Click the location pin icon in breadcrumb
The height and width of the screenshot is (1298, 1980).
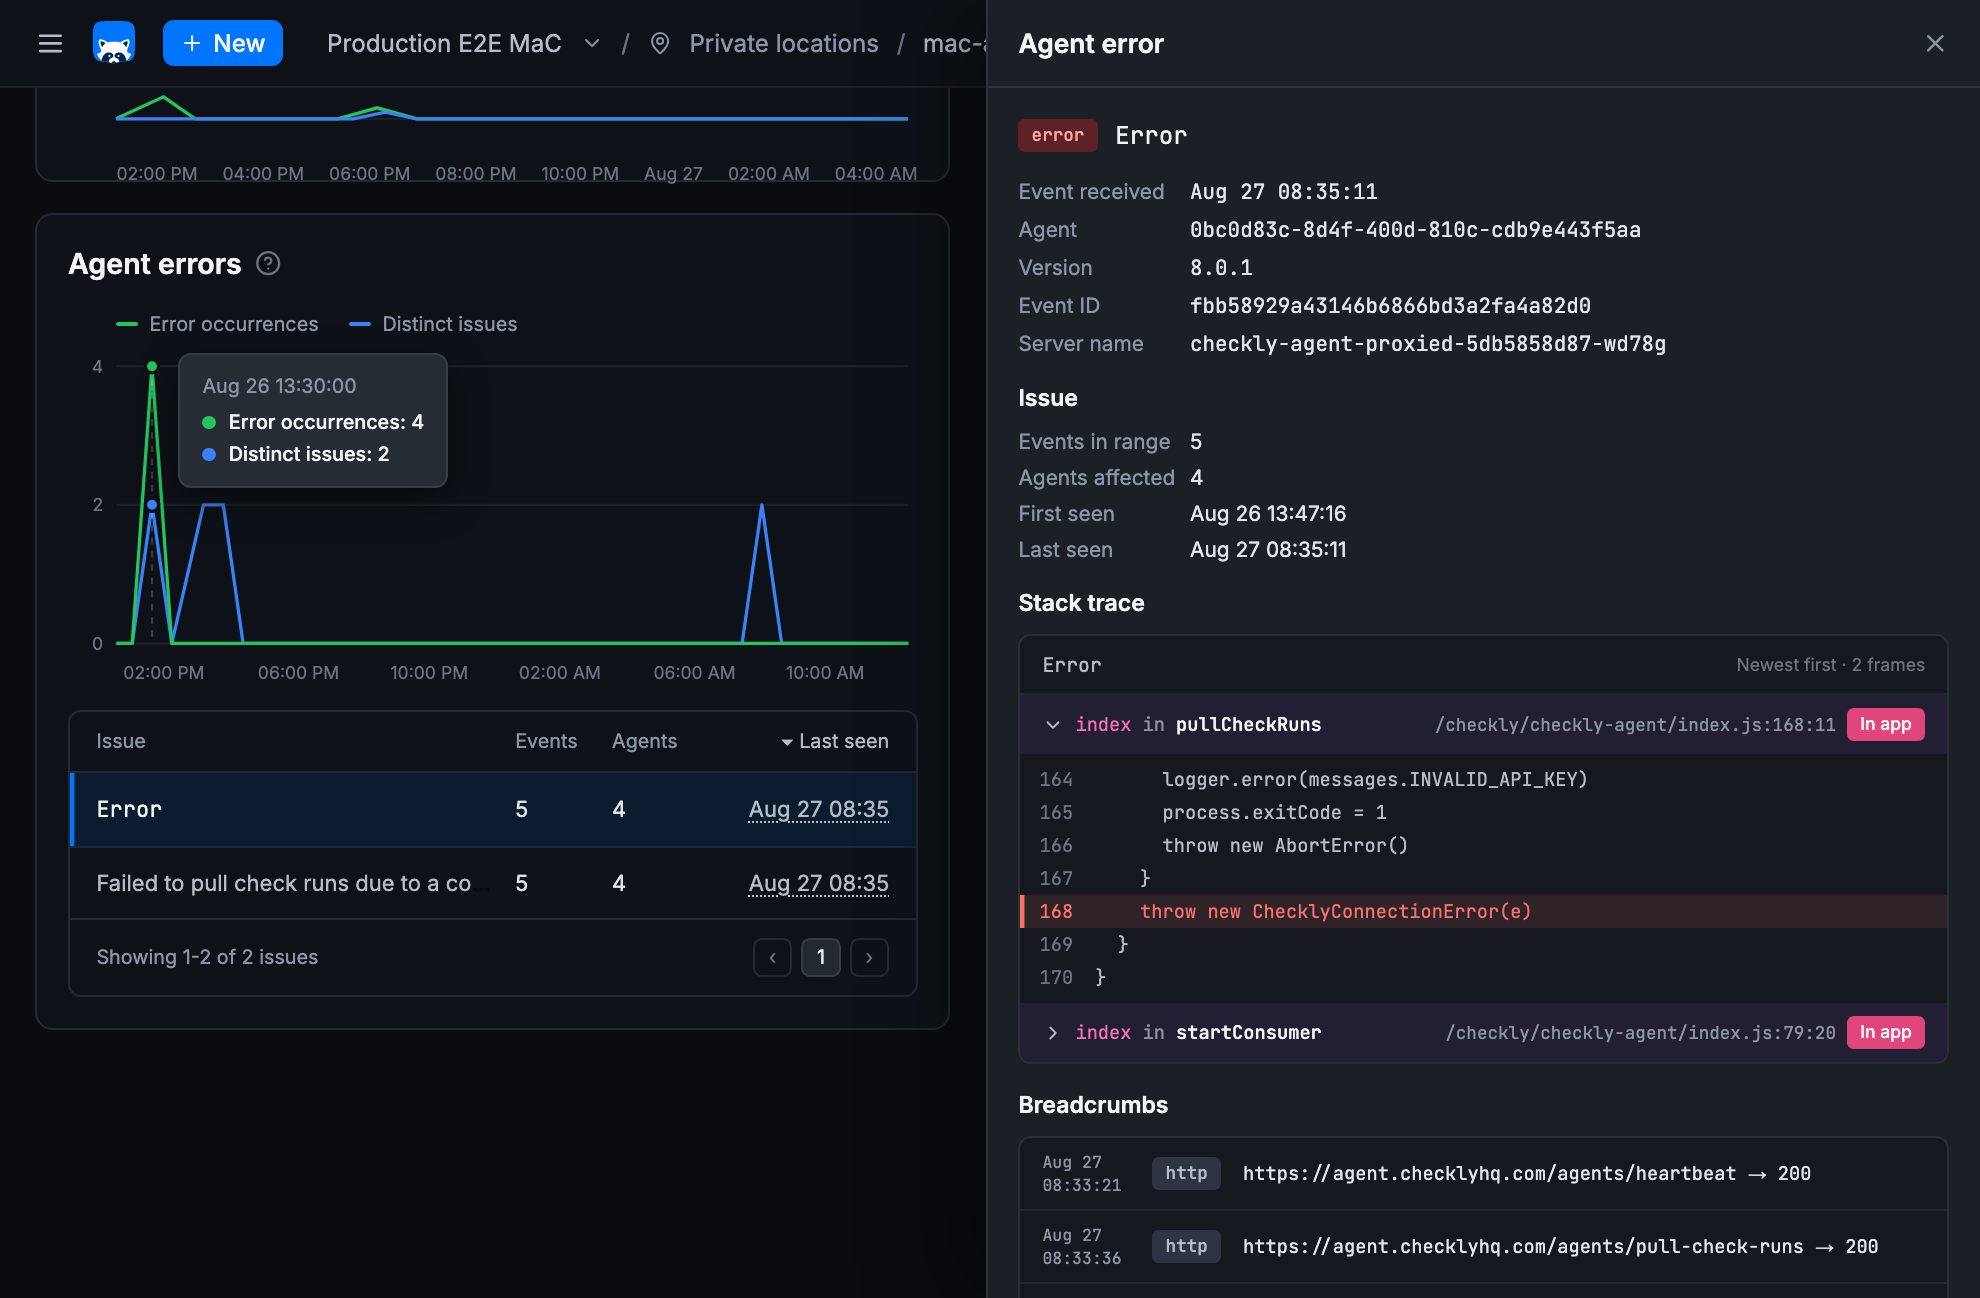click(x=660, y=44)
